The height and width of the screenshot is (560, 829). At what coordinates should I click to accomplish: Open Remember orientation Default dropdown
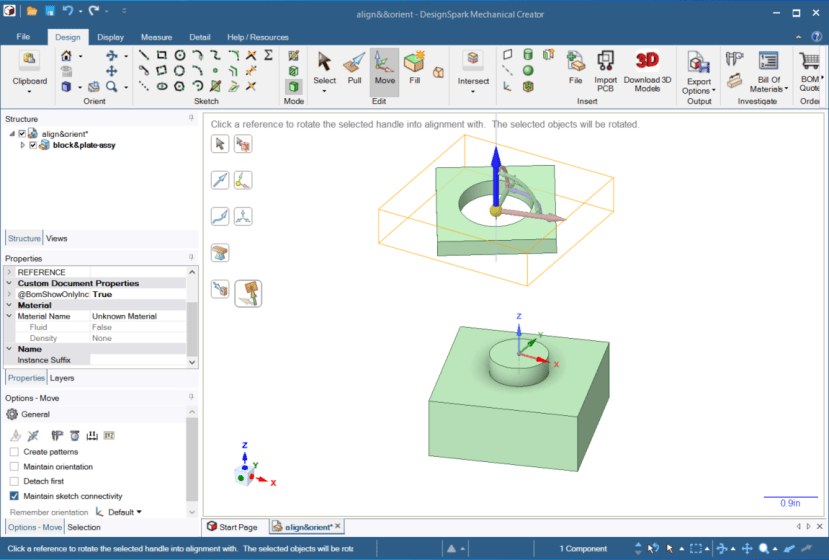(x=125, y=512)
